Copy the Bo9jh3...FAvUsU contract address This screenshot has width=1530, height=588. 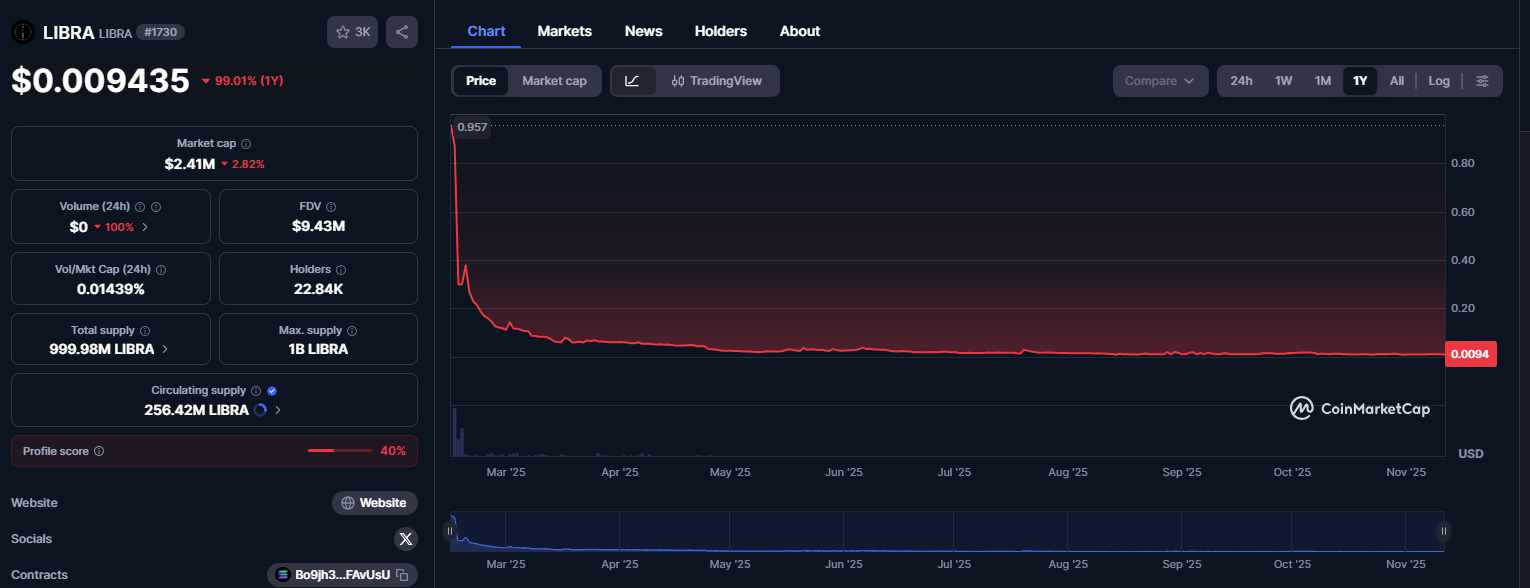tap(401, 575)
